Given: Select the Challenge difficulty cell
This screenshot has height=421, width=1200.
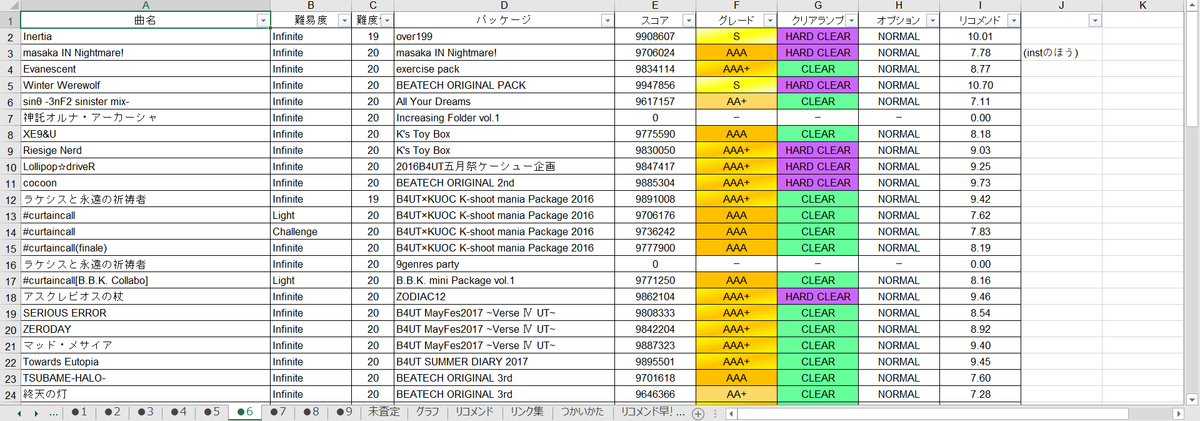Looking at the screenshot, I should pos(311,232).
